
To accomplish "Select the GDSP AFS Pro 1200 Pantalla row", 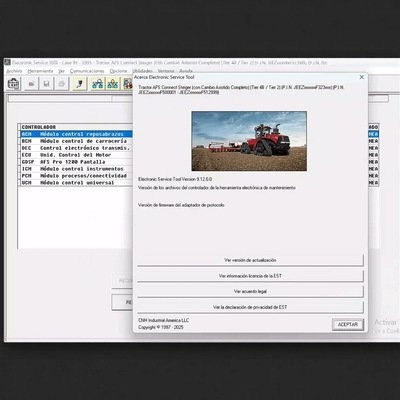I will click(x=76, y=162).
